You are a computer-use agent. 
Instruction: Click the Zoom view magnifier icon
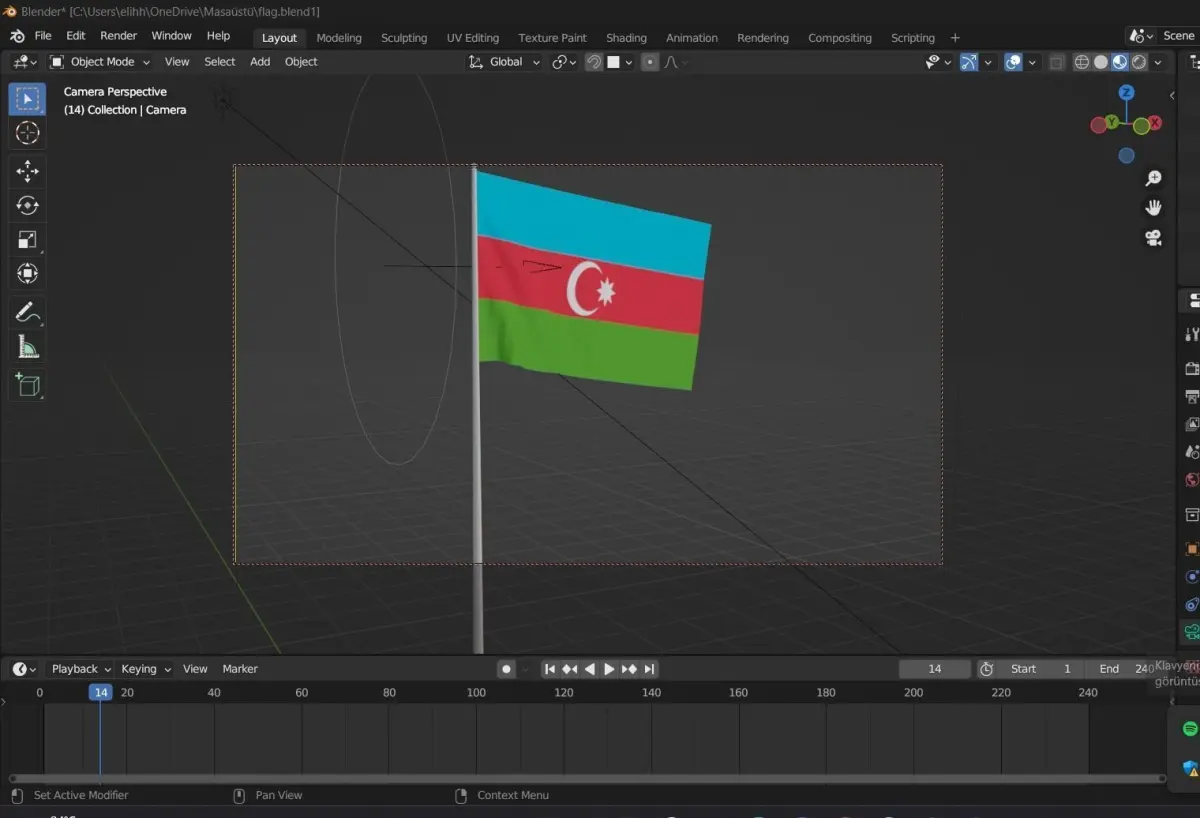pyautogui.click(x=1153, y=178)
